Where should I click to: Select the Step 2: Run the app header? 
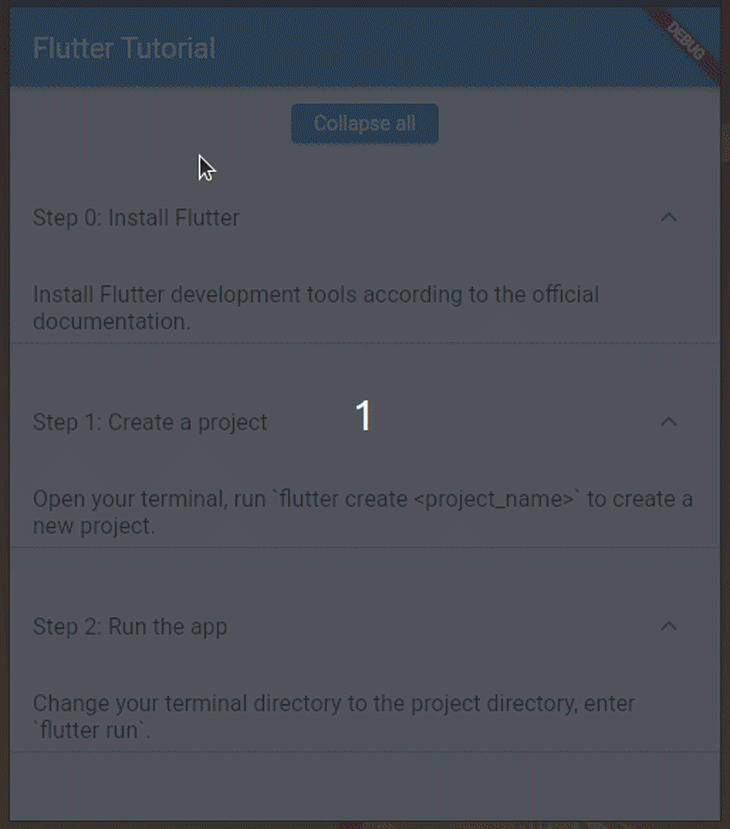coord(130,626)
